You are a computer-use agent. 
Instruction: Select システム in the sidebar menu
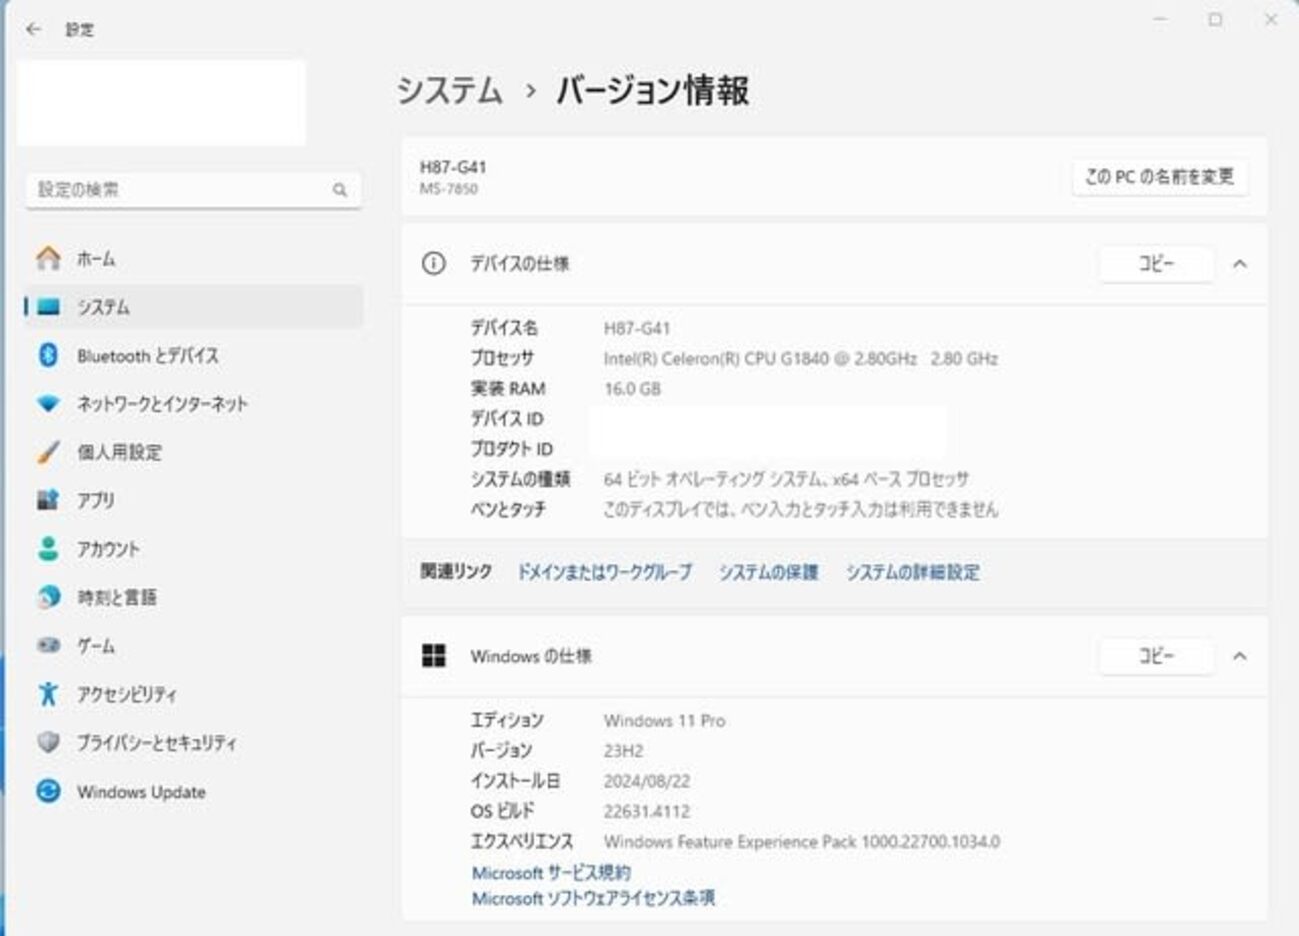[x=104, y=307]
